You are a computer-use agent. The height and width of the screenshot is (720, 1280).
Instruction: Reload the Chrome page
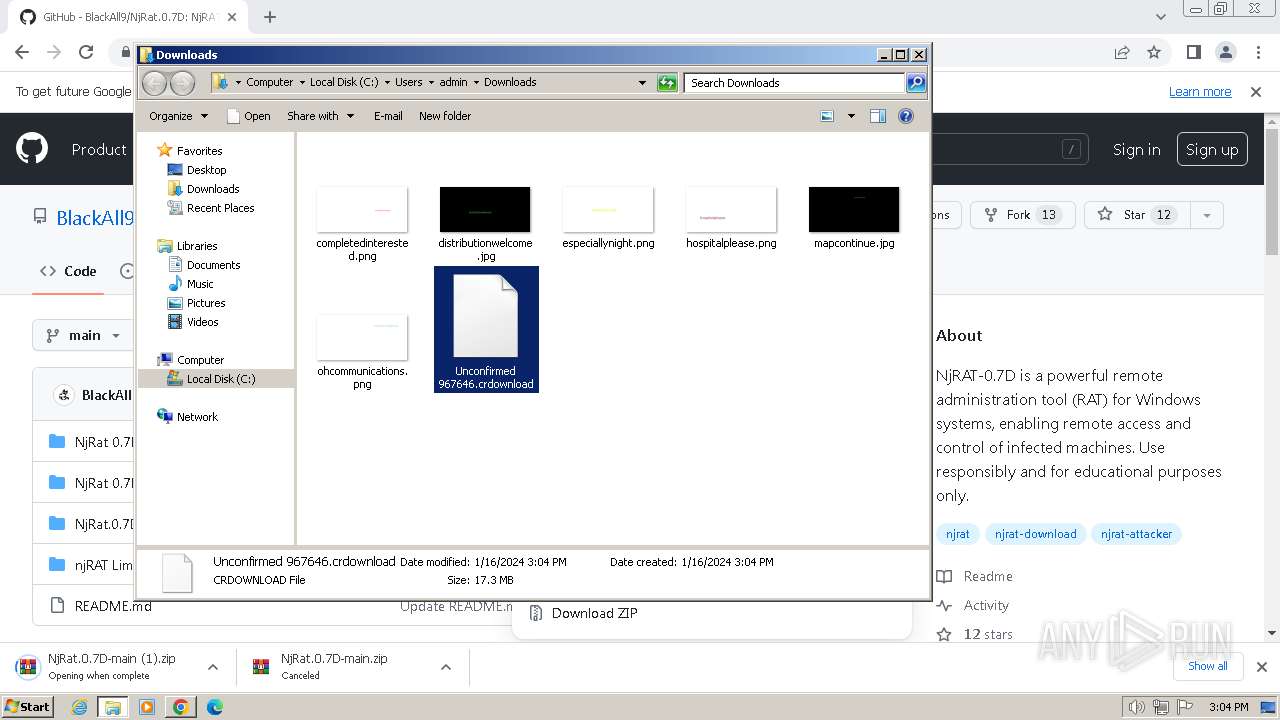click(86, 53)
